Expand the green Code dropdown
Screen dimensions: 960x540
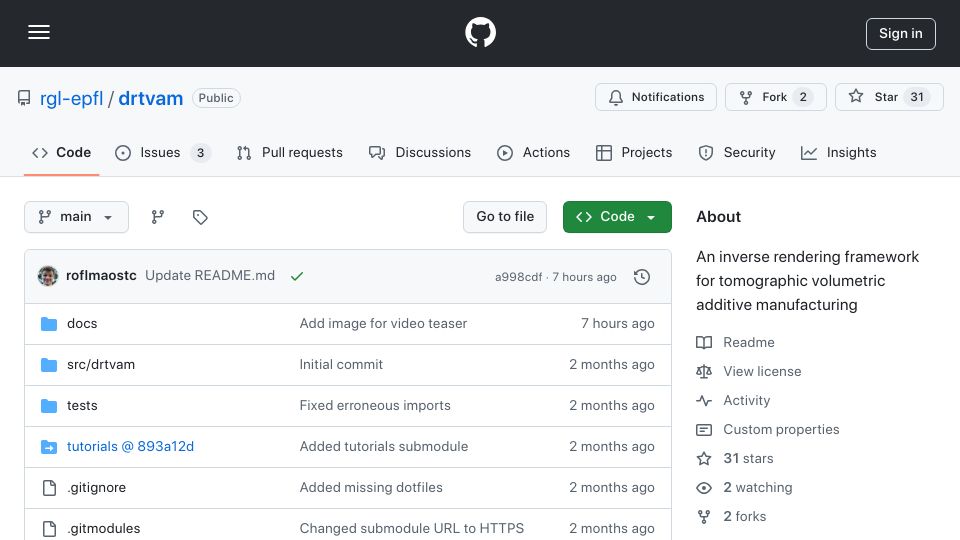(617, 217)
